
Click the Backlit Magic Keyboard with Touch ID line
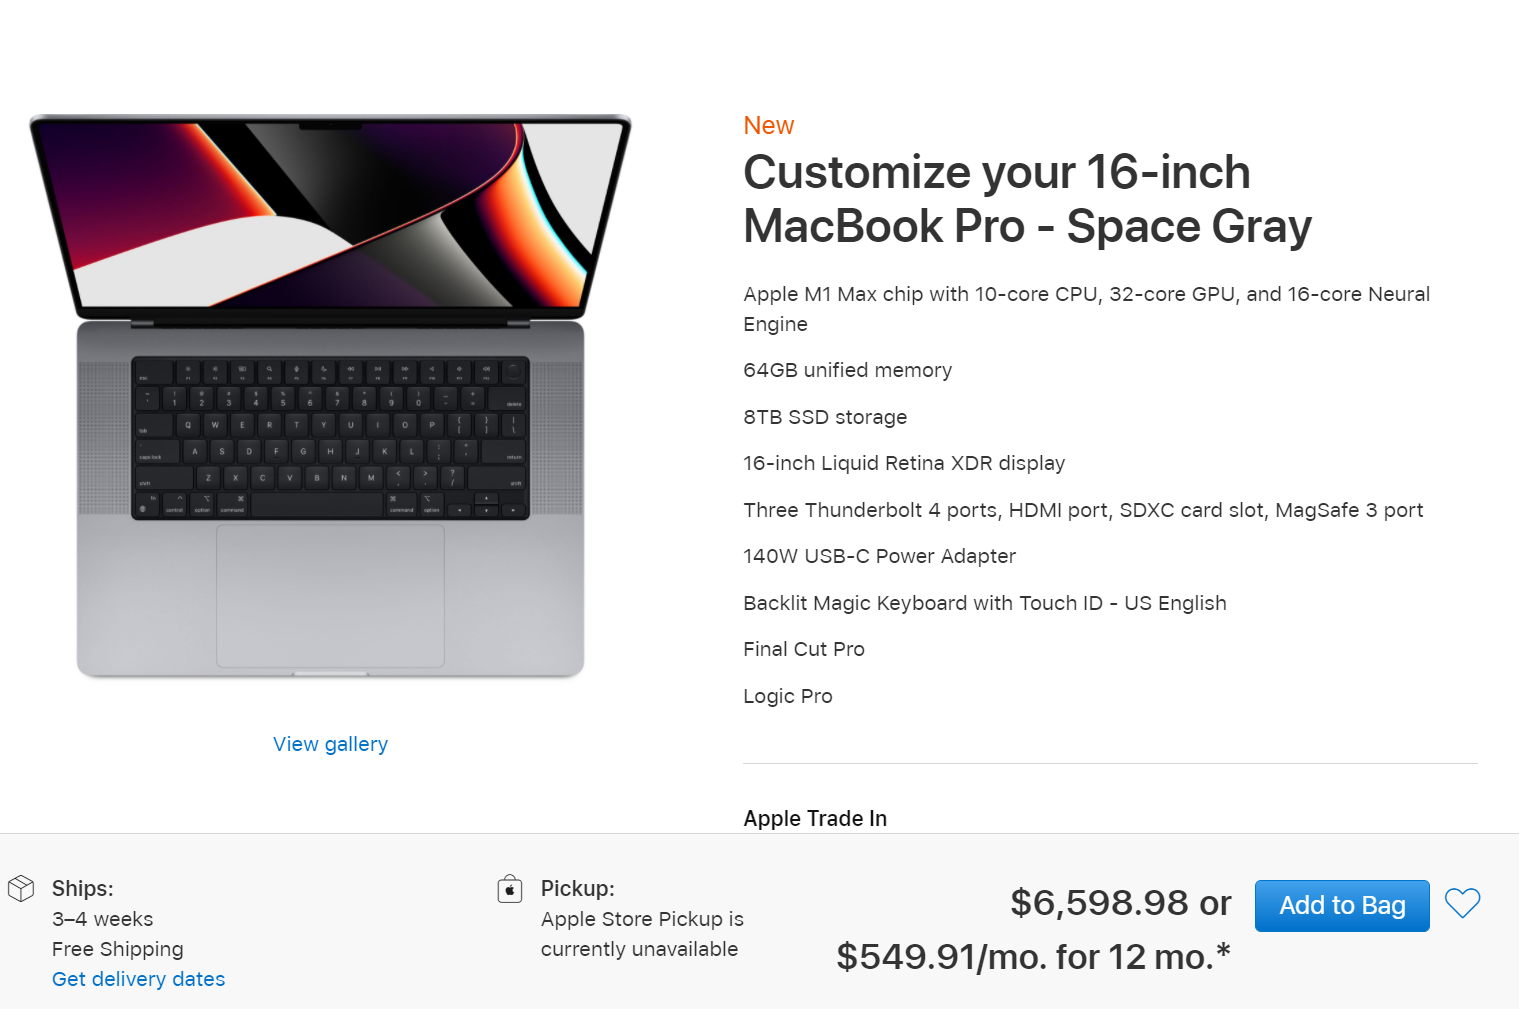point(984,603)
